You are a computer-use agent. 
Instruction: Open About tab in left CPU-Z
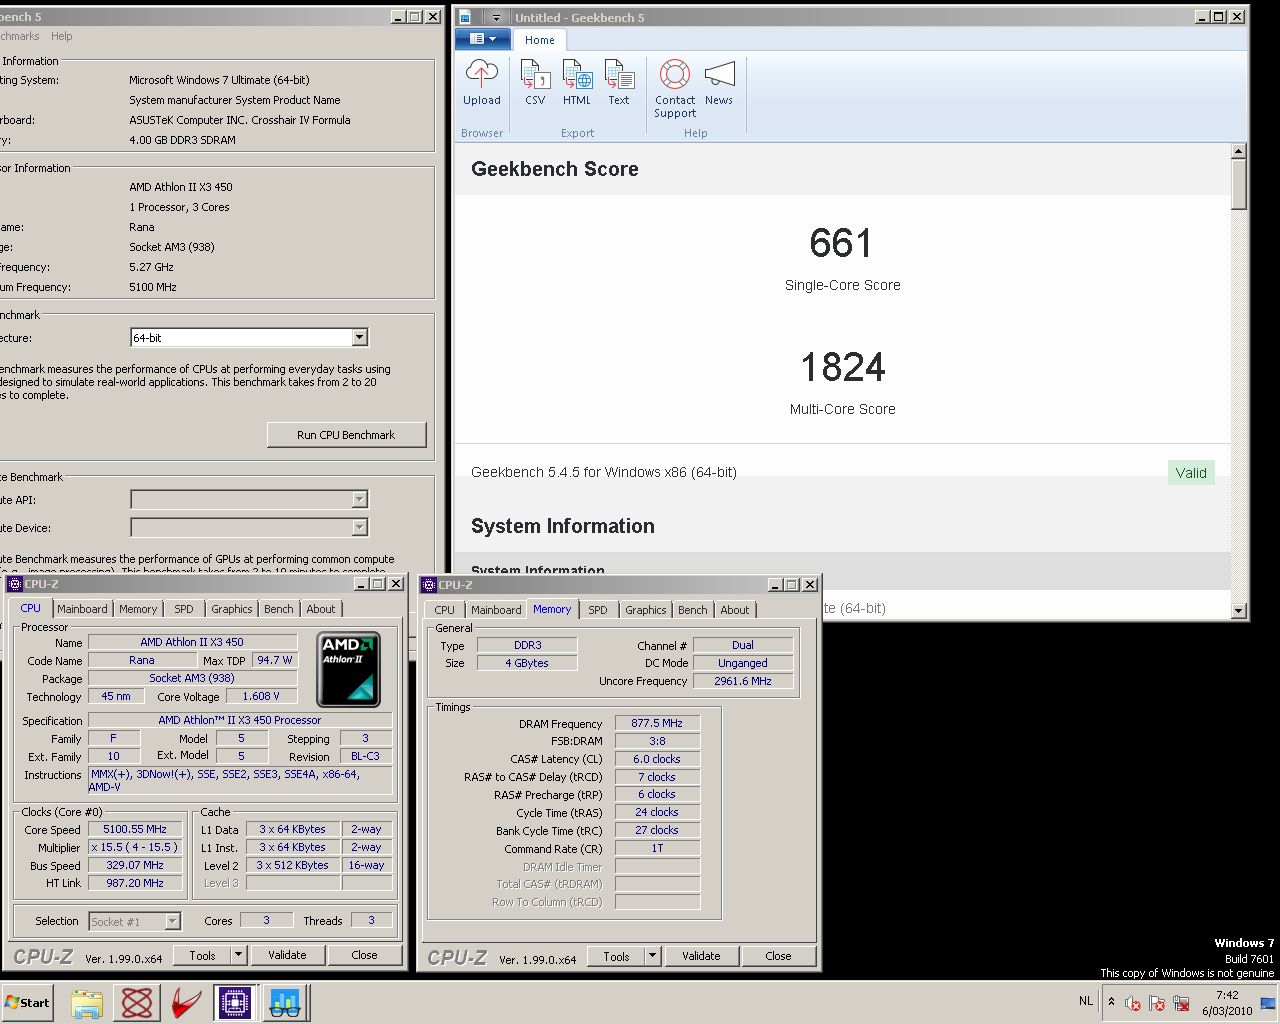tap(321, 609)
